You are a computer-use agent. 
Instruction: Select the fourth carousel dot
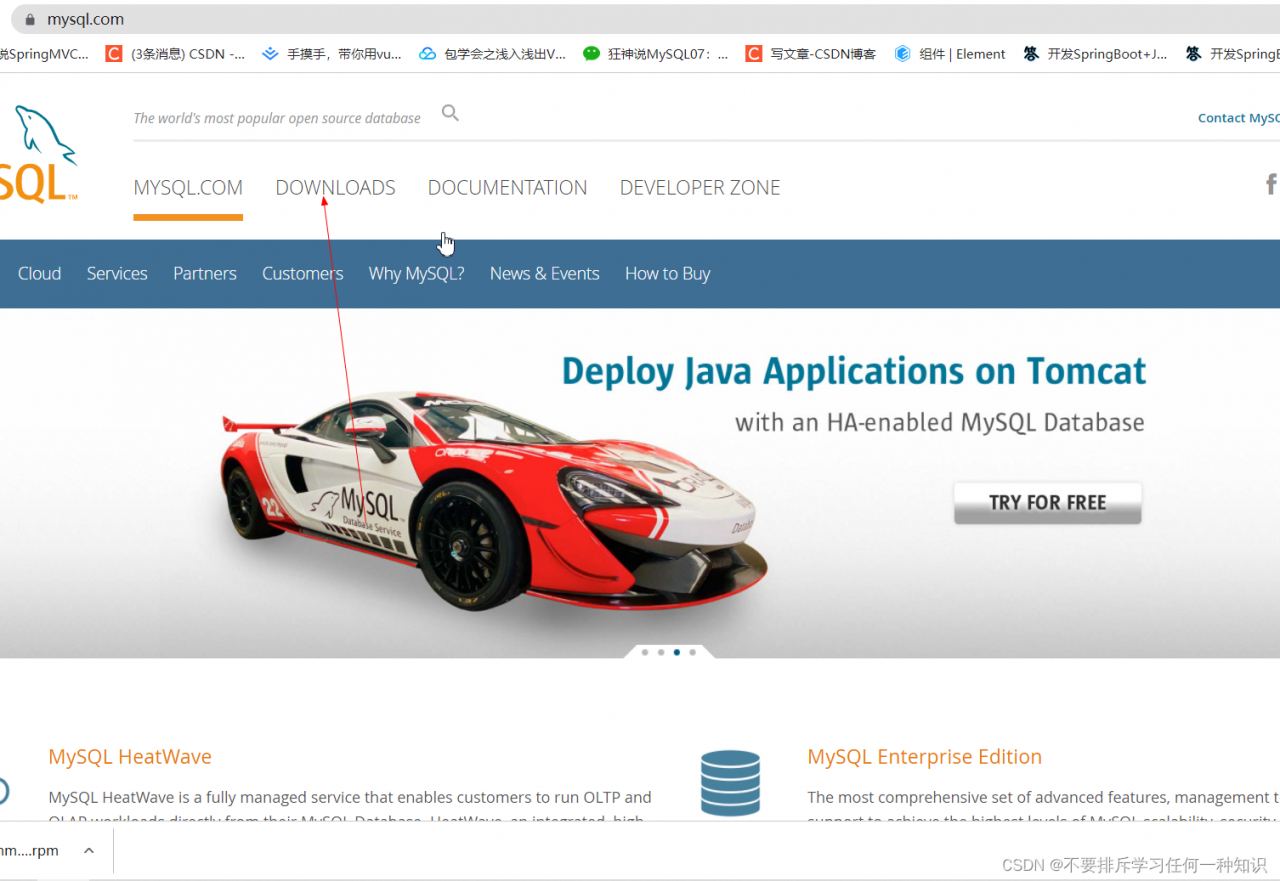(x=692, y=652)
